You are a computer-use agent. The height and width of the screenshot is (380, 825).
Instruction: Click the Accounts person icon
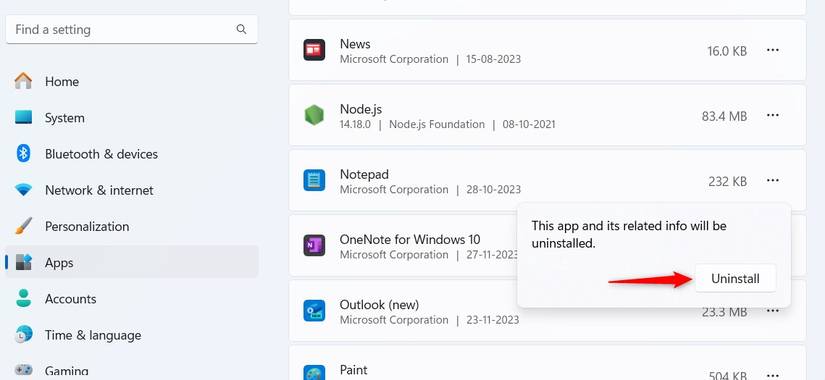[x=23, y=298]
